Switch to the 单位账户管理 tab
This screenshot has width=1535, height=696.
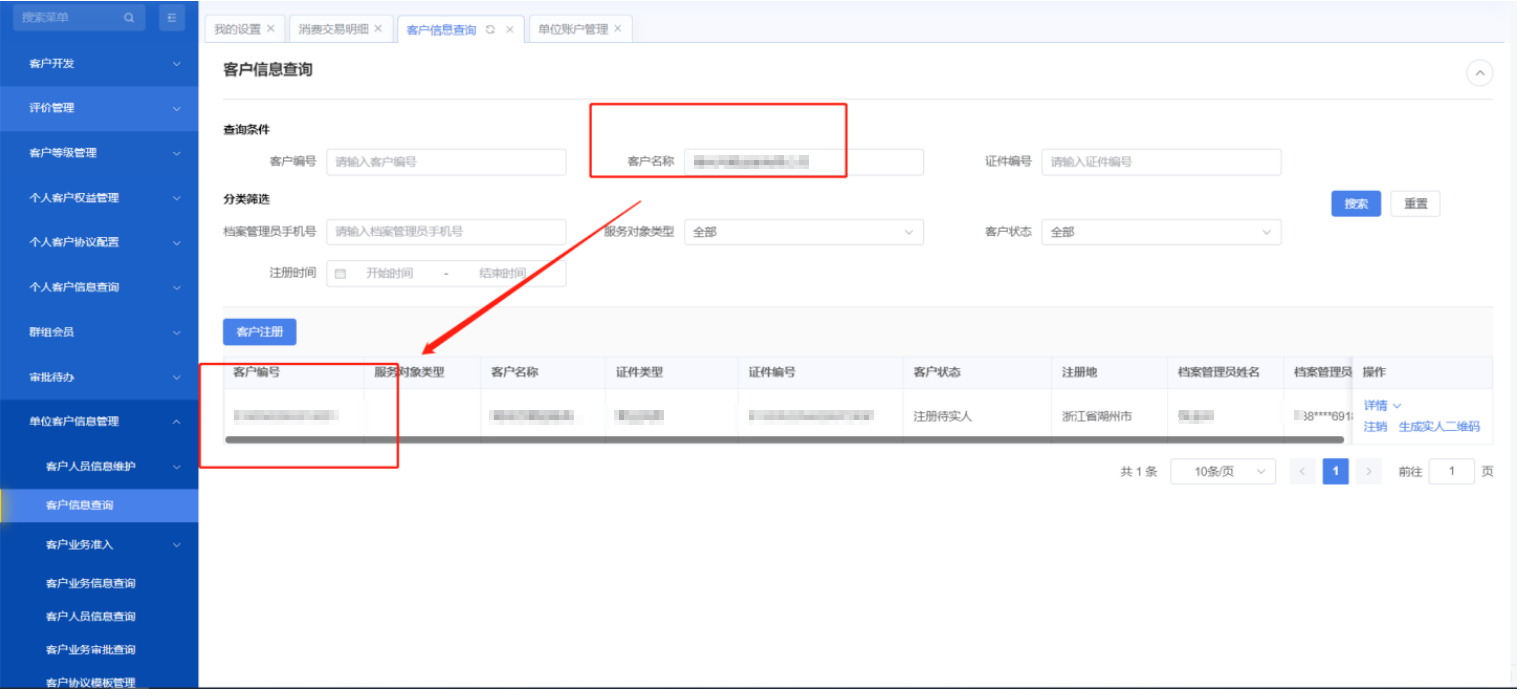(x=573, y=29)
